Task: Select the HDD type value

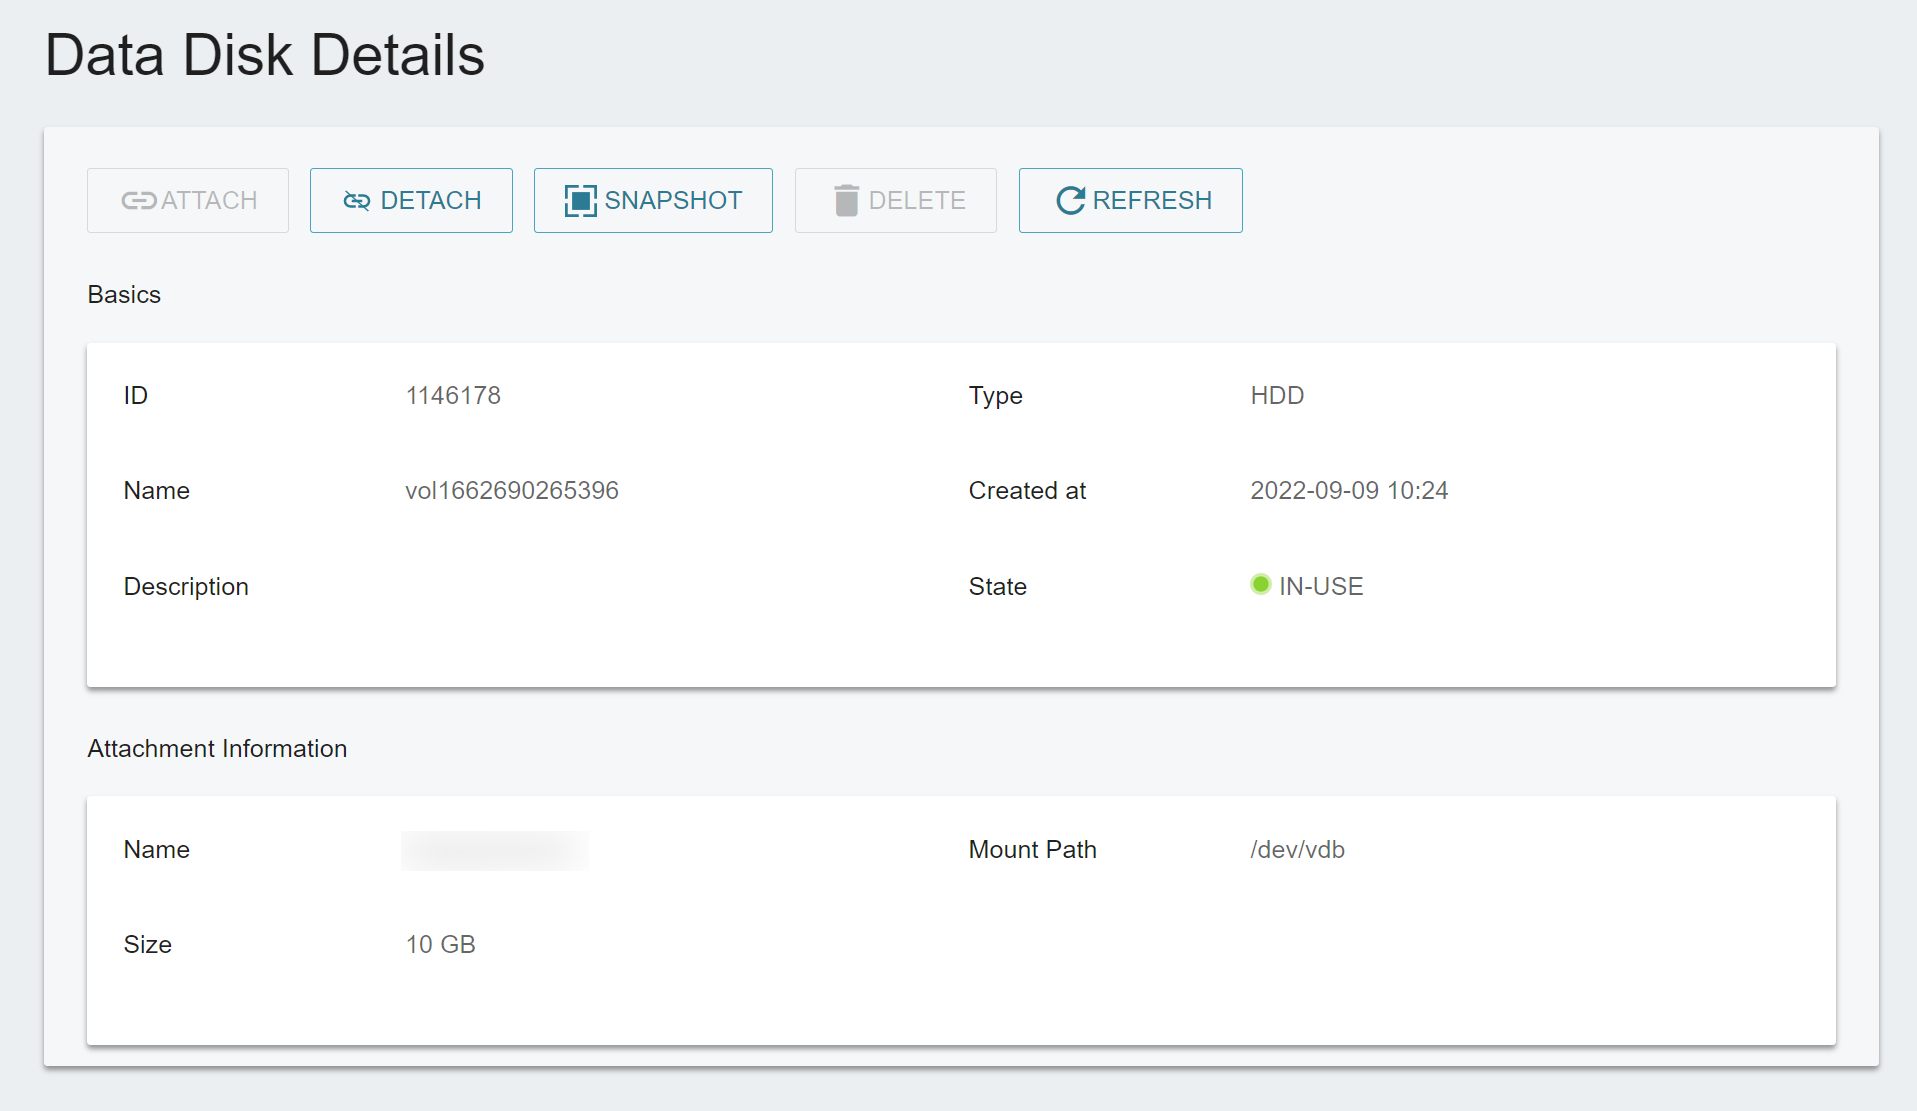Action: (1277, 395)
